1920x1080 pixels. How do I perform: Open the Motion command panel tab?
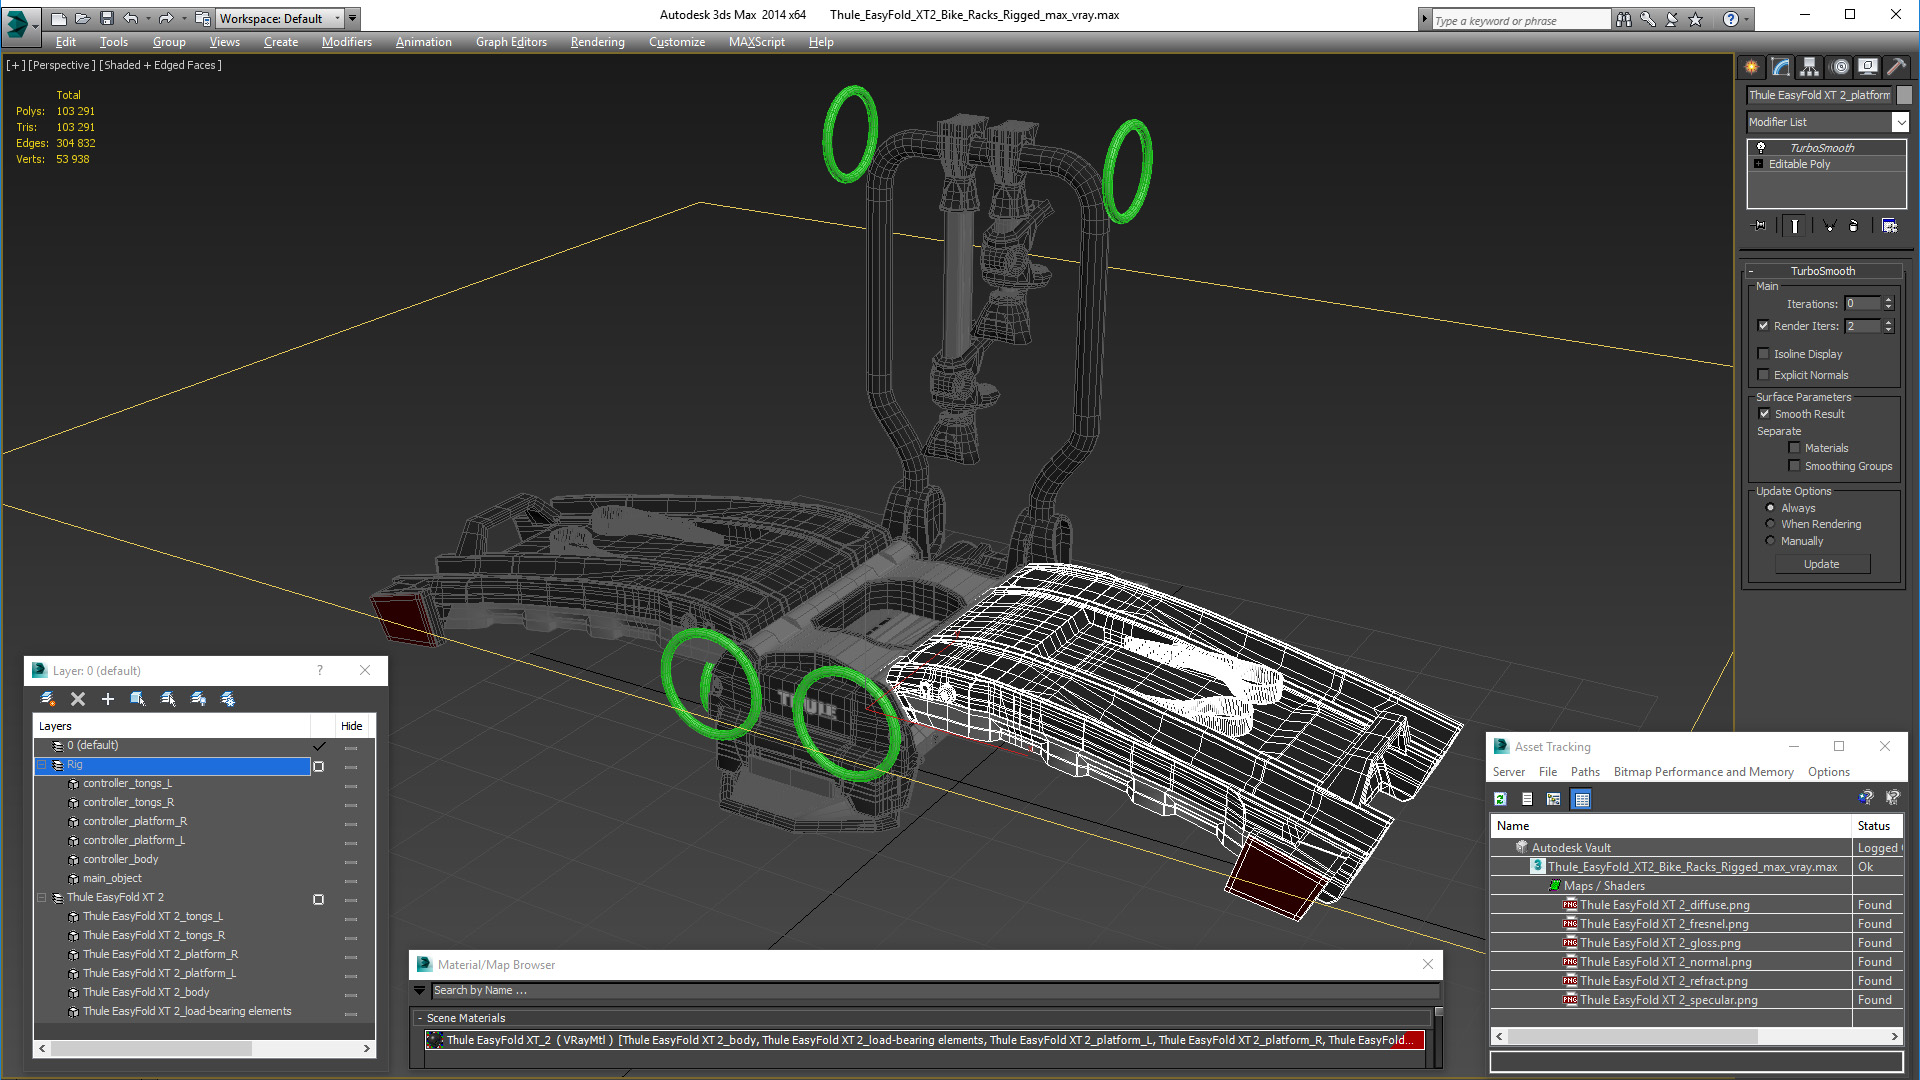click(x=1840, y=67)
